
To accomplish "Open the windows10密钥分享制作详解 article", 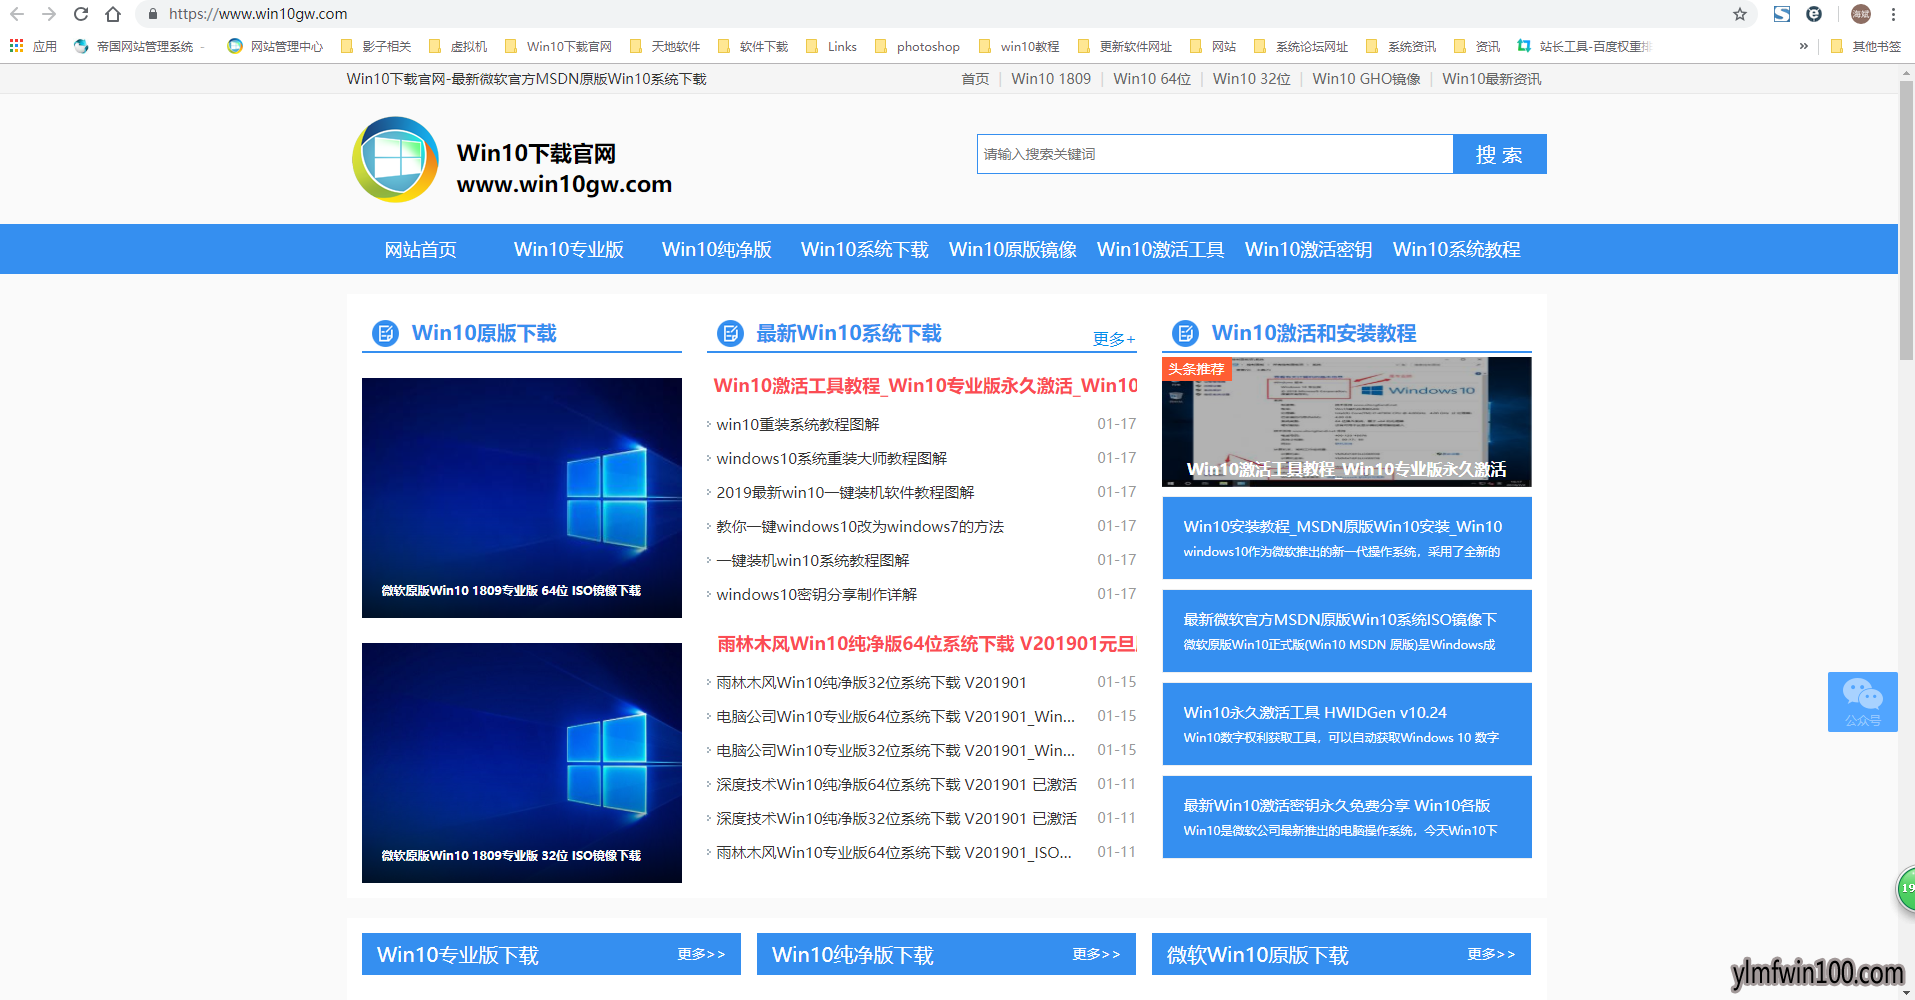I will [x=817, y=594].
